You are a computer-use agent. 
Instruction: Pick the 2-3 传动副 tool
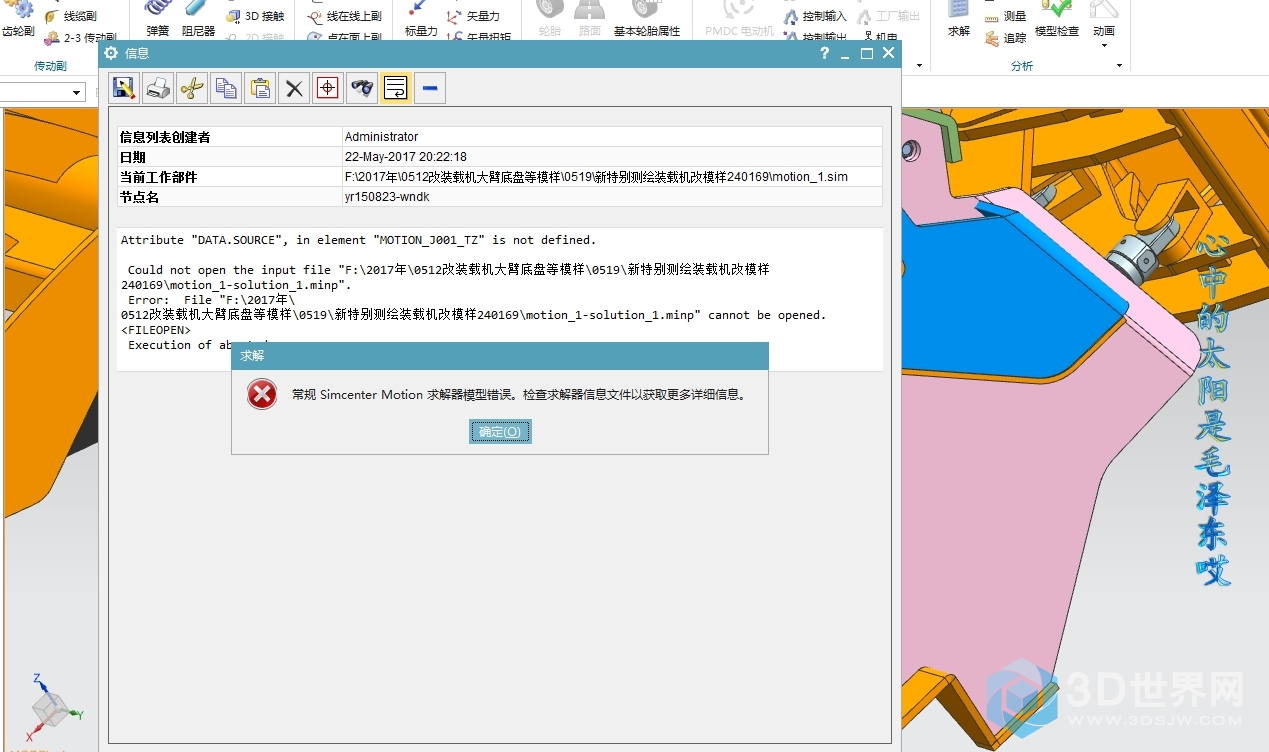tap(80, 38)
